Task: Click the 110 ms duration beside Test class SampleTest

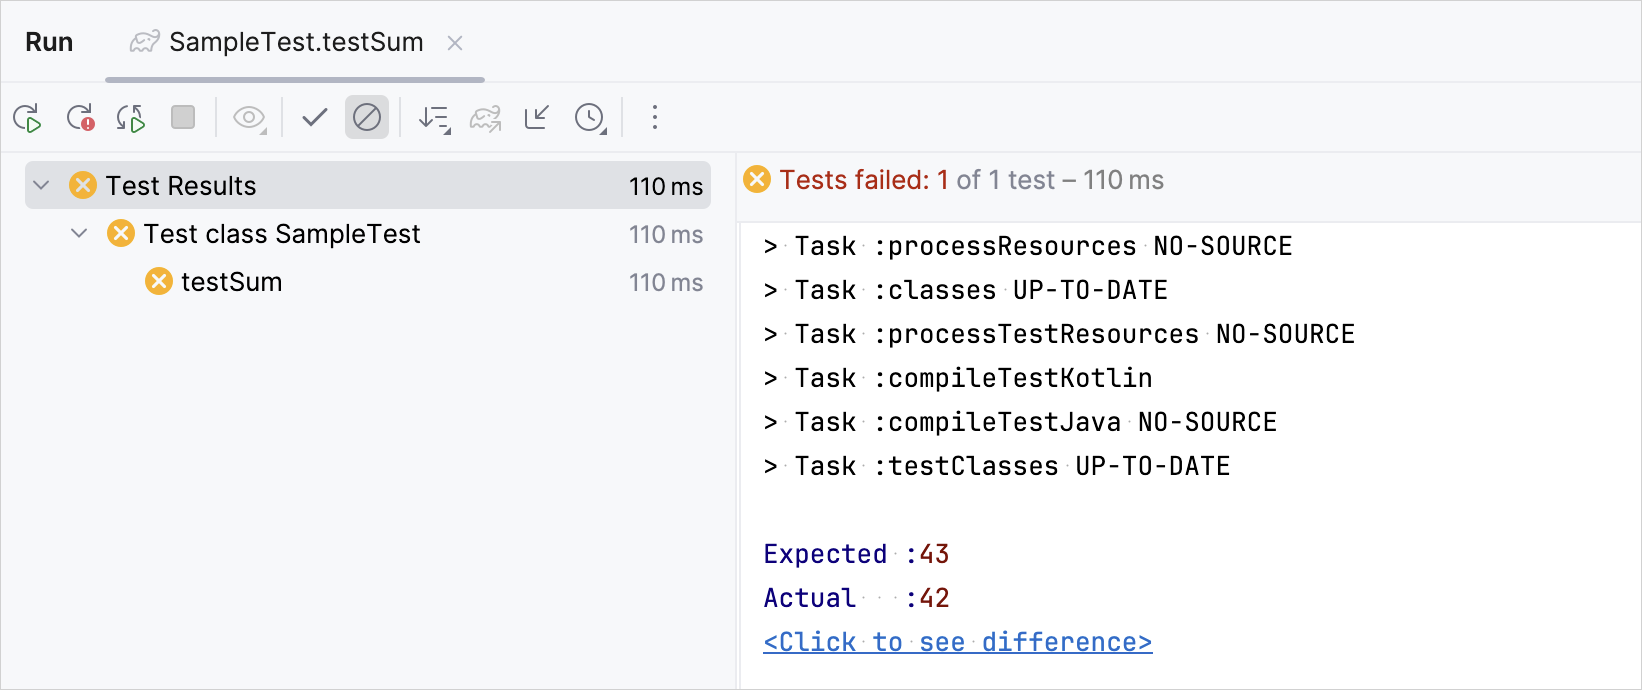Action: (x=666, y=234)
